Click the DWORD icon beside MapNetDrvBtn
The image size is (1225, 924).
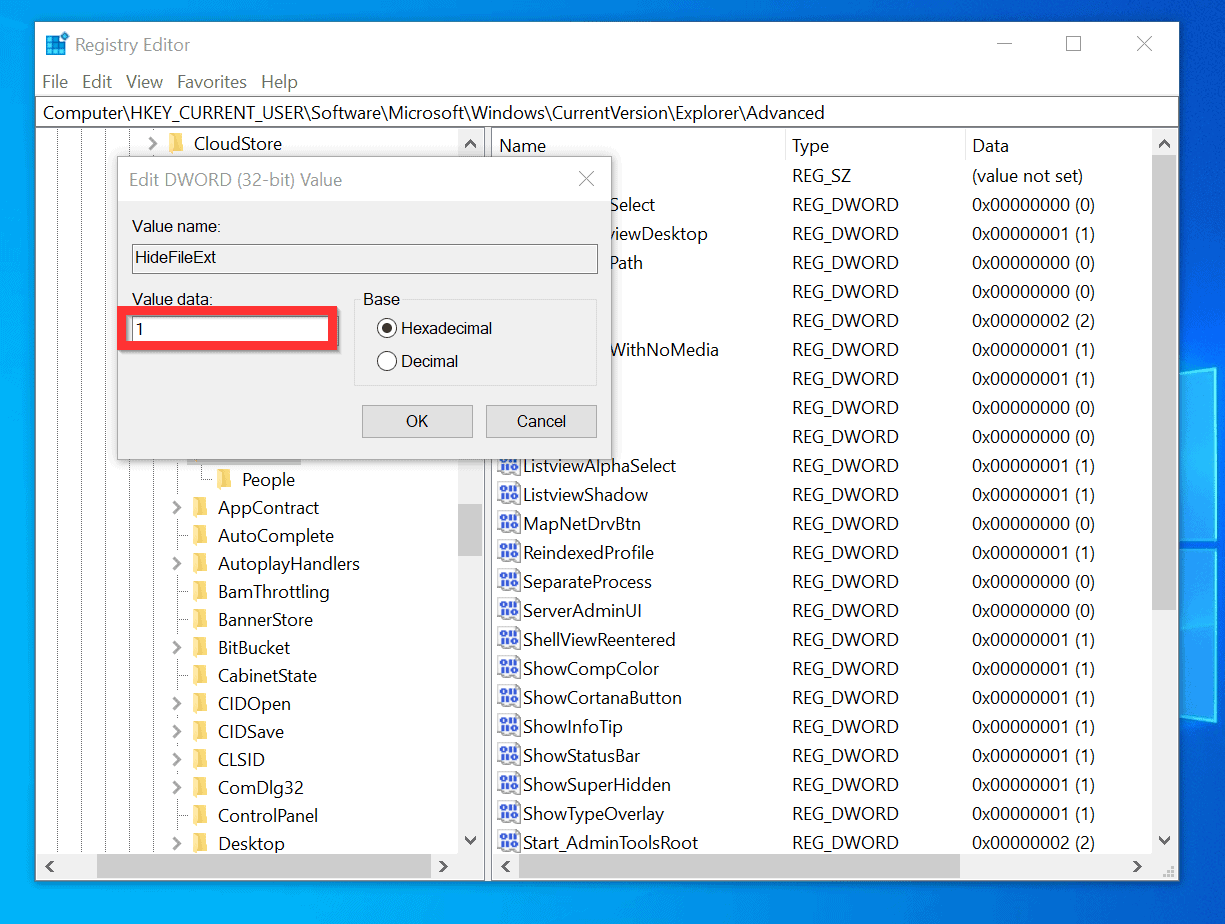point(507,523)
